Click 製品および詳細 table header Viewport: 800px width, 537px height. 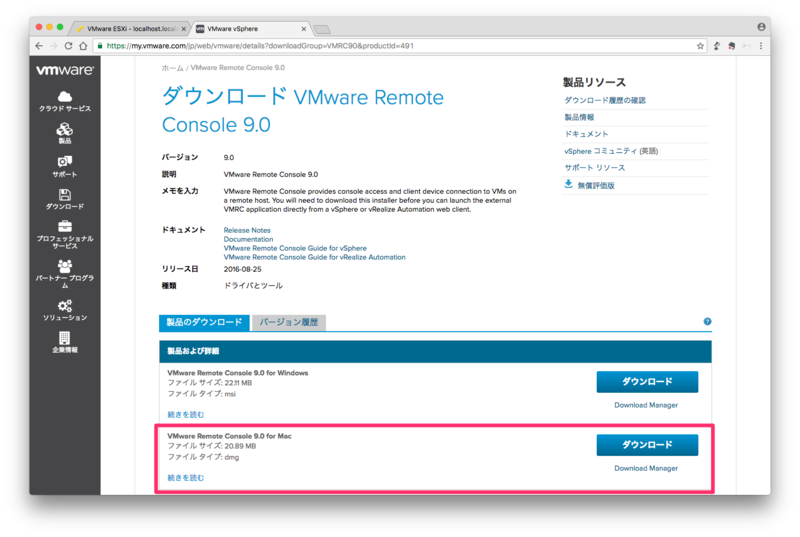435,351
